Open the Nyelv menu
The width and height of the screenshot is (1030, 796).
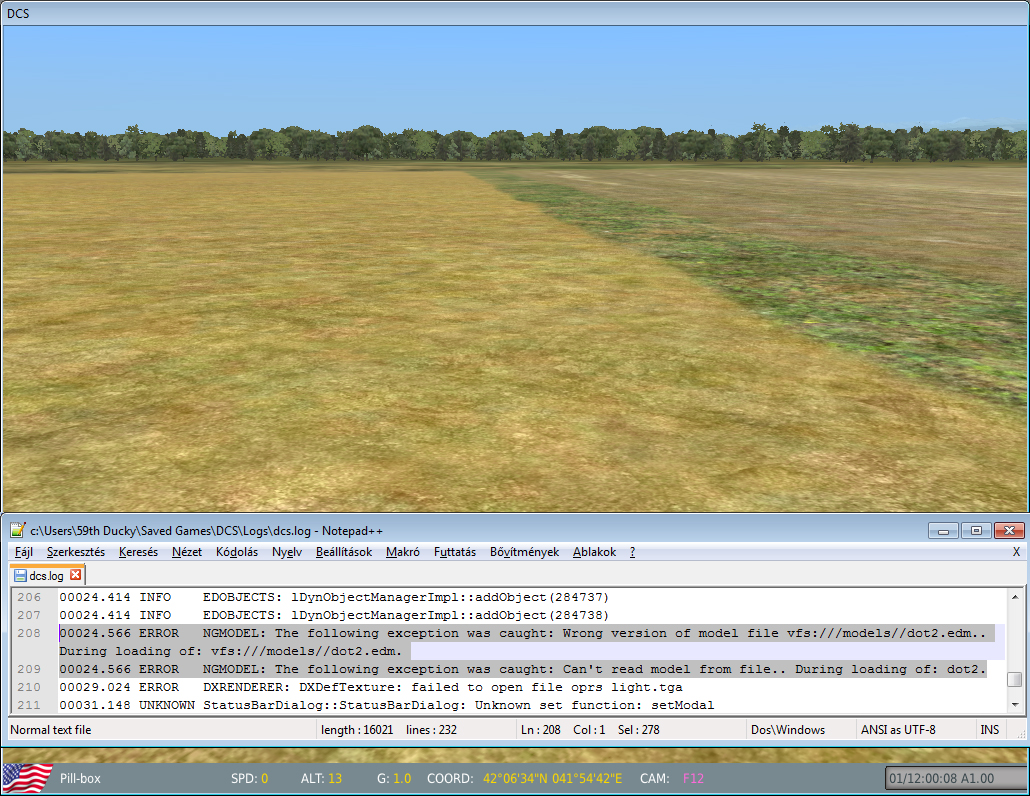coord(286,552)
